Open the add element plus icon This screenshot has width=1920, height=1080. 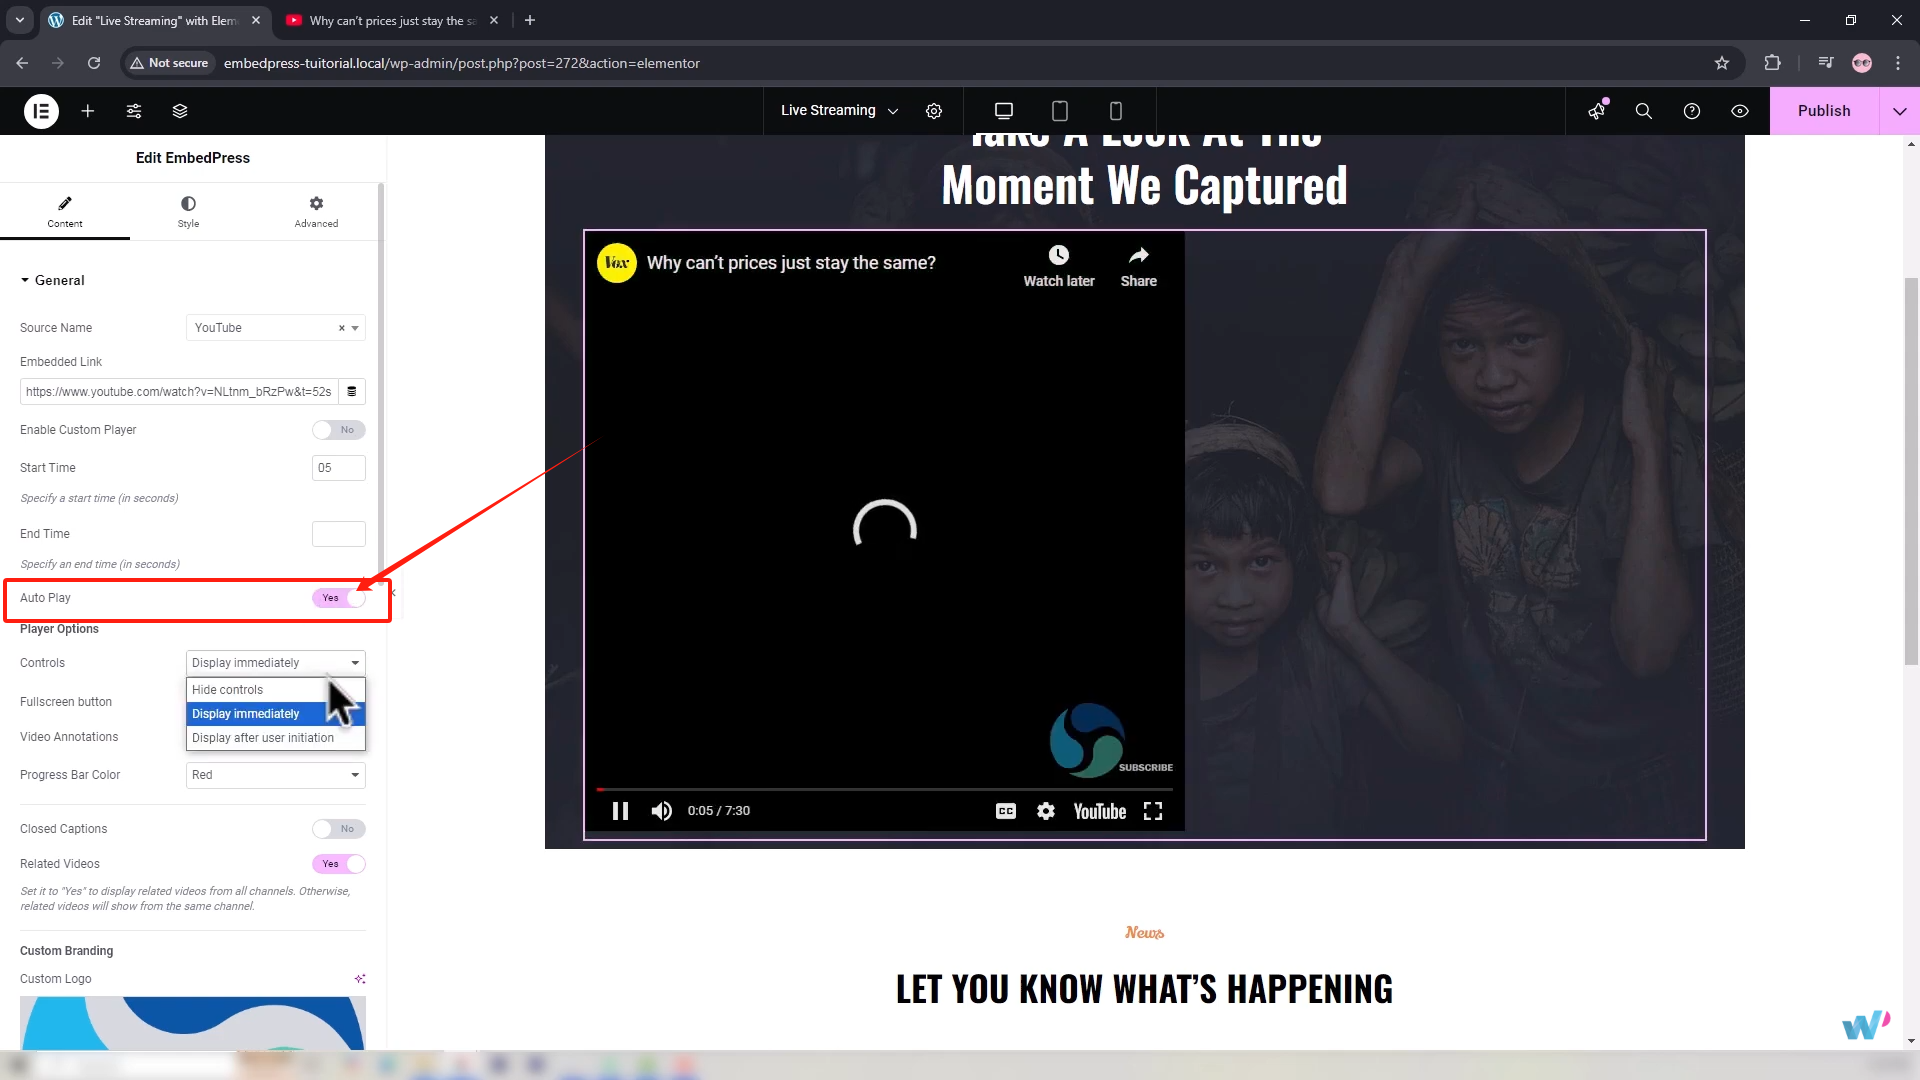pyautogui.click(x=88, y=111)
